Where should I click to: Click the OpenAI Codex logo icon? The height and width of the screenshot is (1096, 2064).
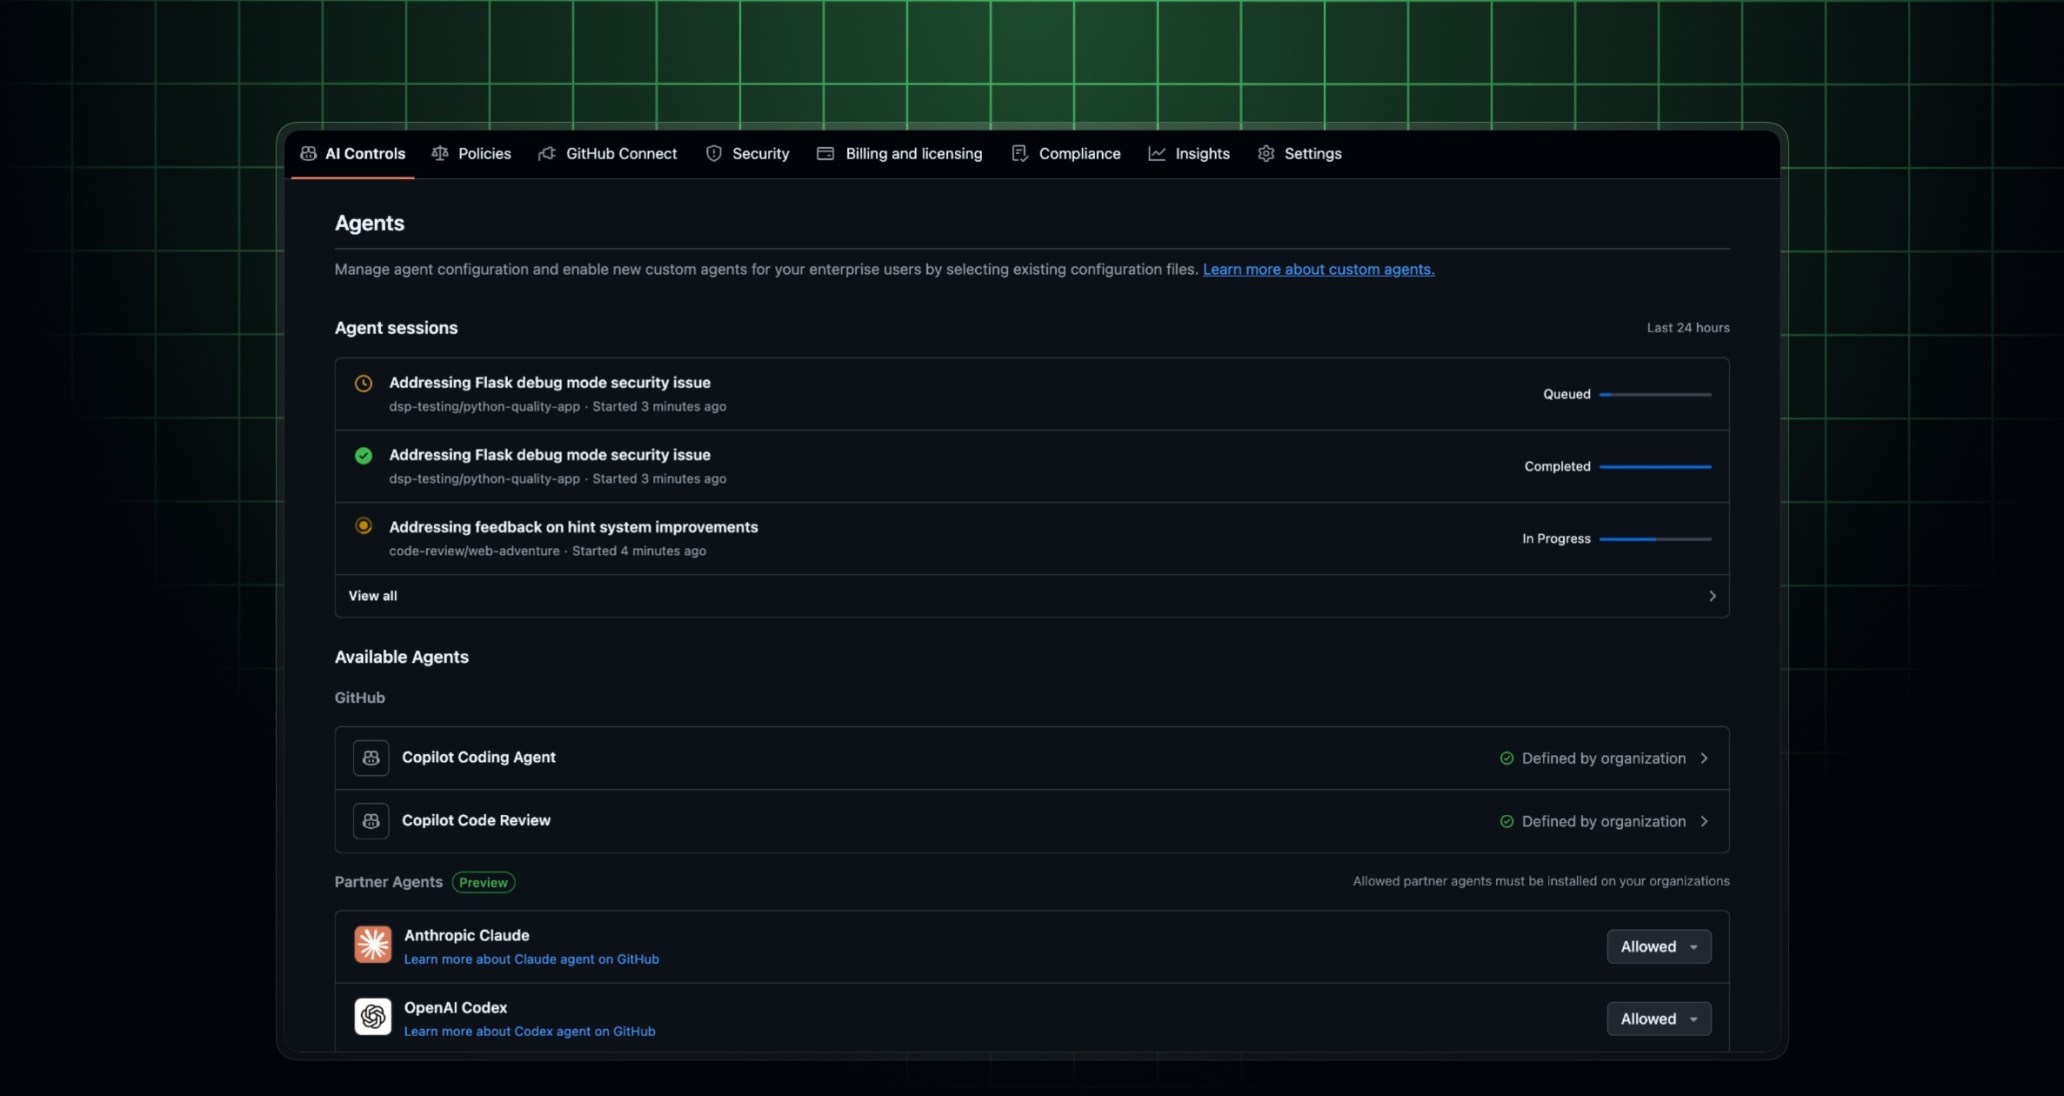[373, 1016]
